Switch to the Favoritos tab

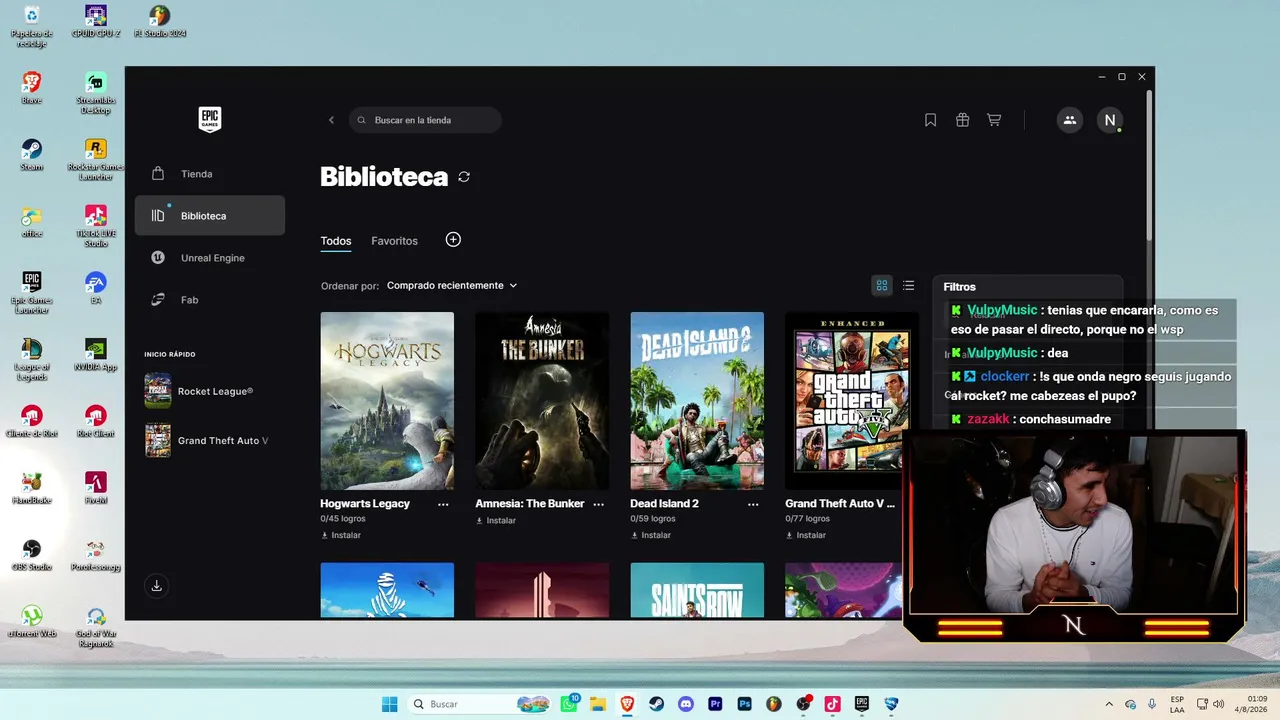[x=394, y=241]
